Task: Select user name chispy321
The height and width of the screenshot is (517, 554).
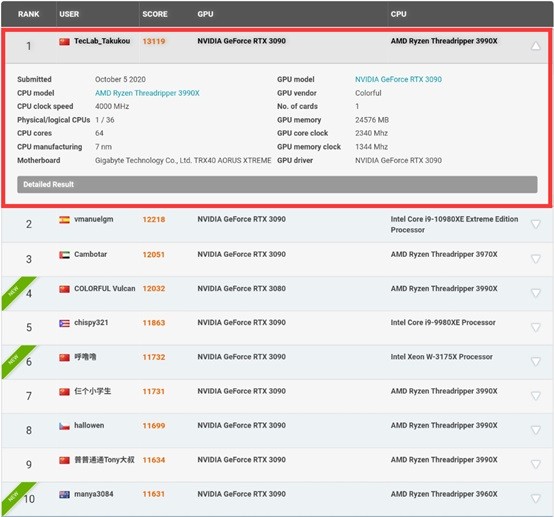Action: (x=91, y=323)
